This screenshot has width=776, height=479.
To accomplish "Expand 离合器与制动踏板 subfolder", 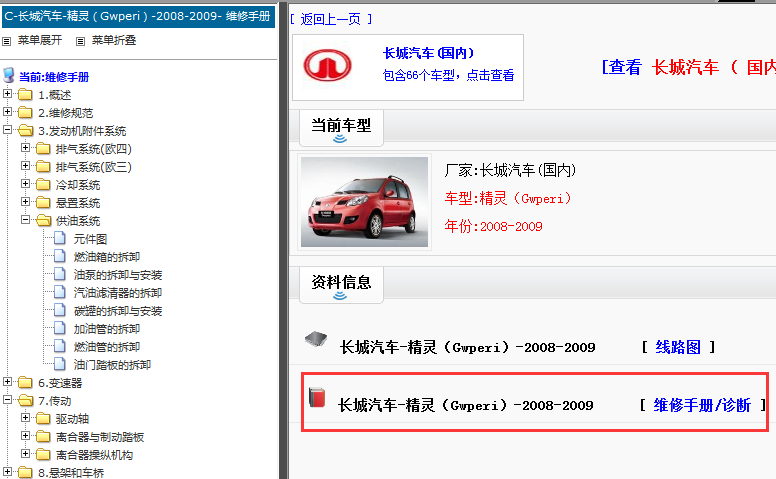I will tap(25, 435).
